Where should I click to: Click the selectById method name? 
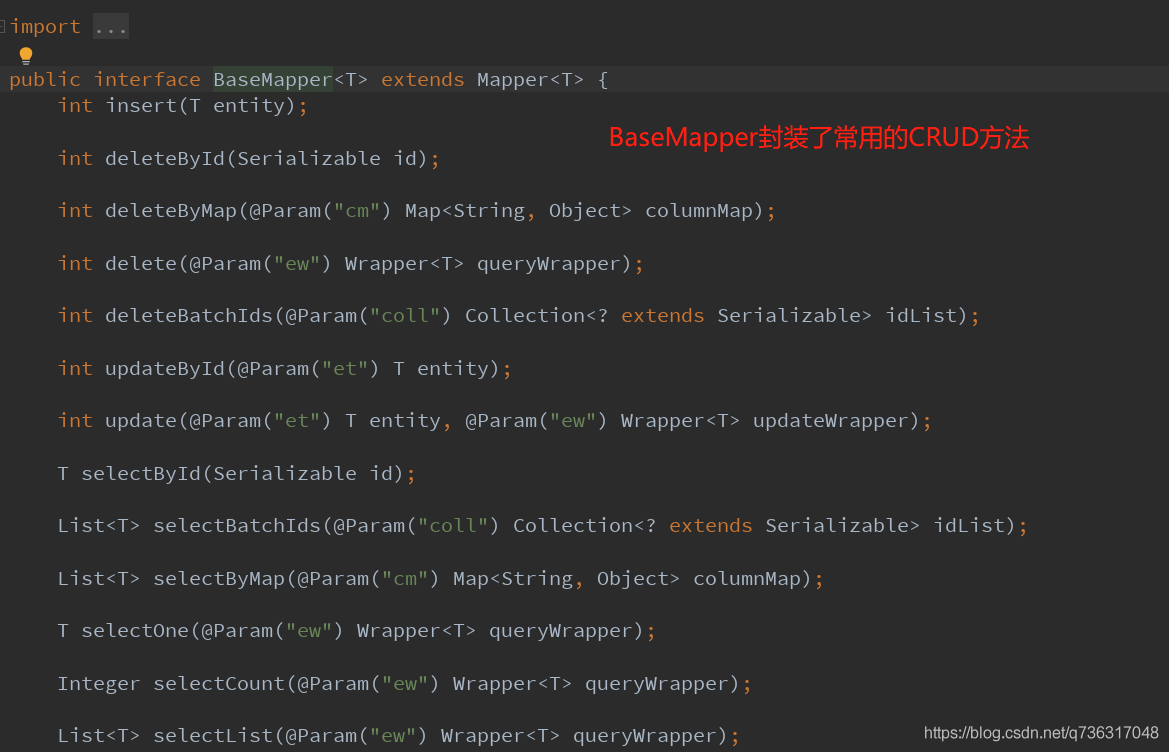(141, 474)
